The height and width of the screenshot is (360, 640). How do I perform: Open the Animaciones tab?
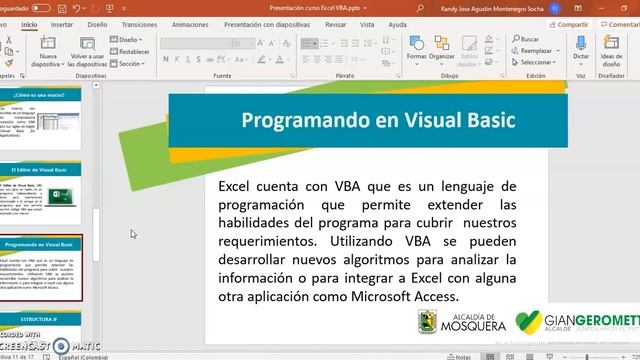190,25
